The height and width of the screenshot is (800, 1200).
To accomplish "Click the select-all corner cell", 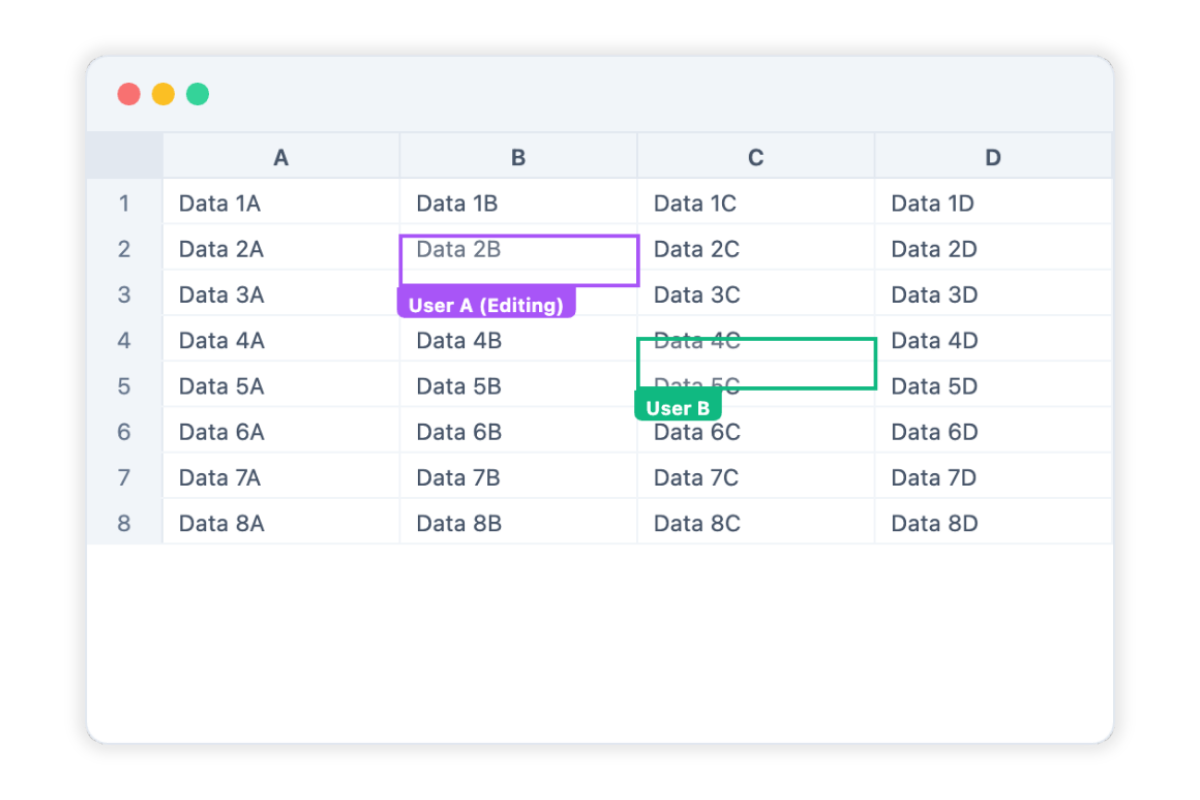I will [x=125, y=156].
